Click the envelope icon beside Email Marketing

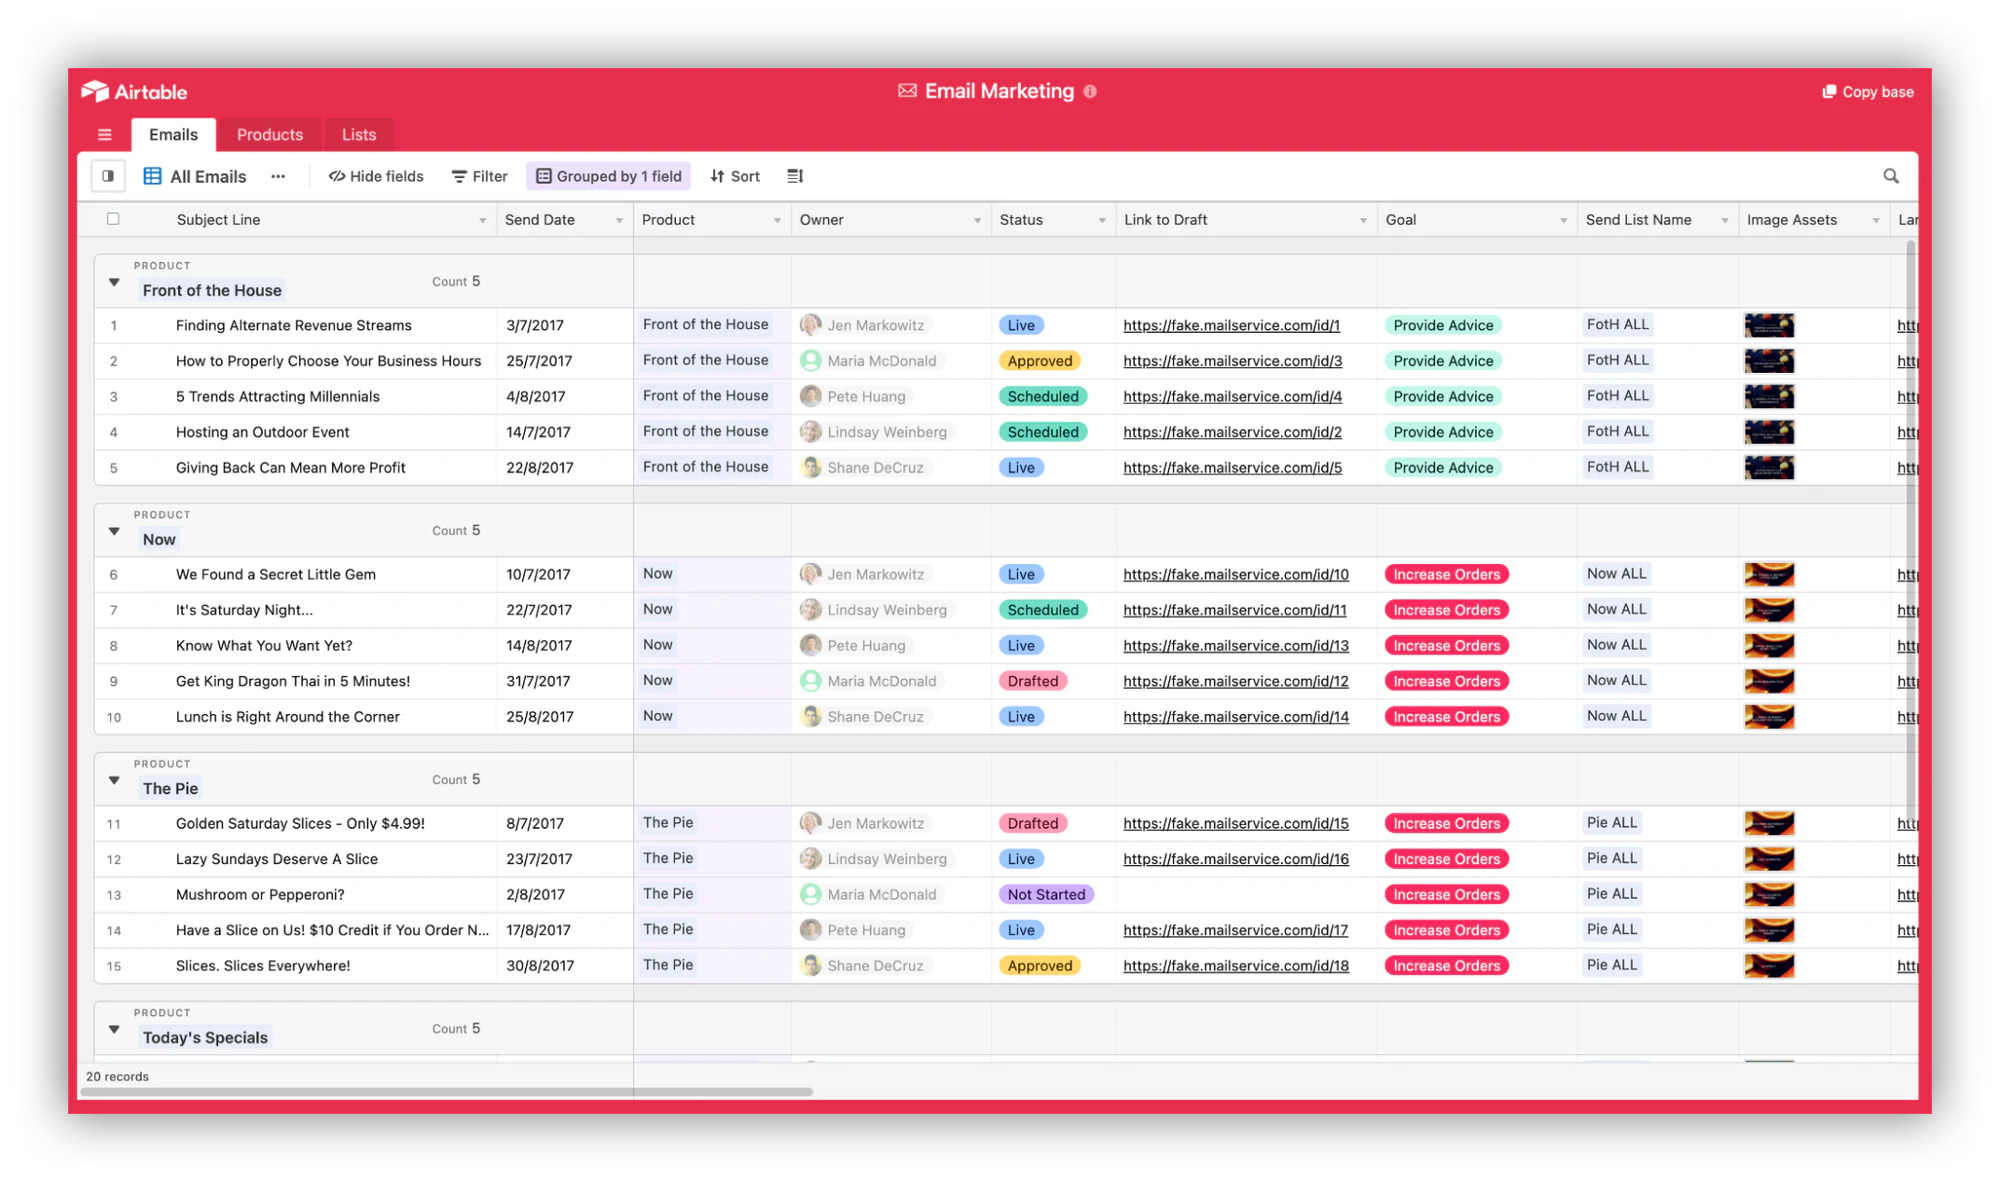click(907, 91)
